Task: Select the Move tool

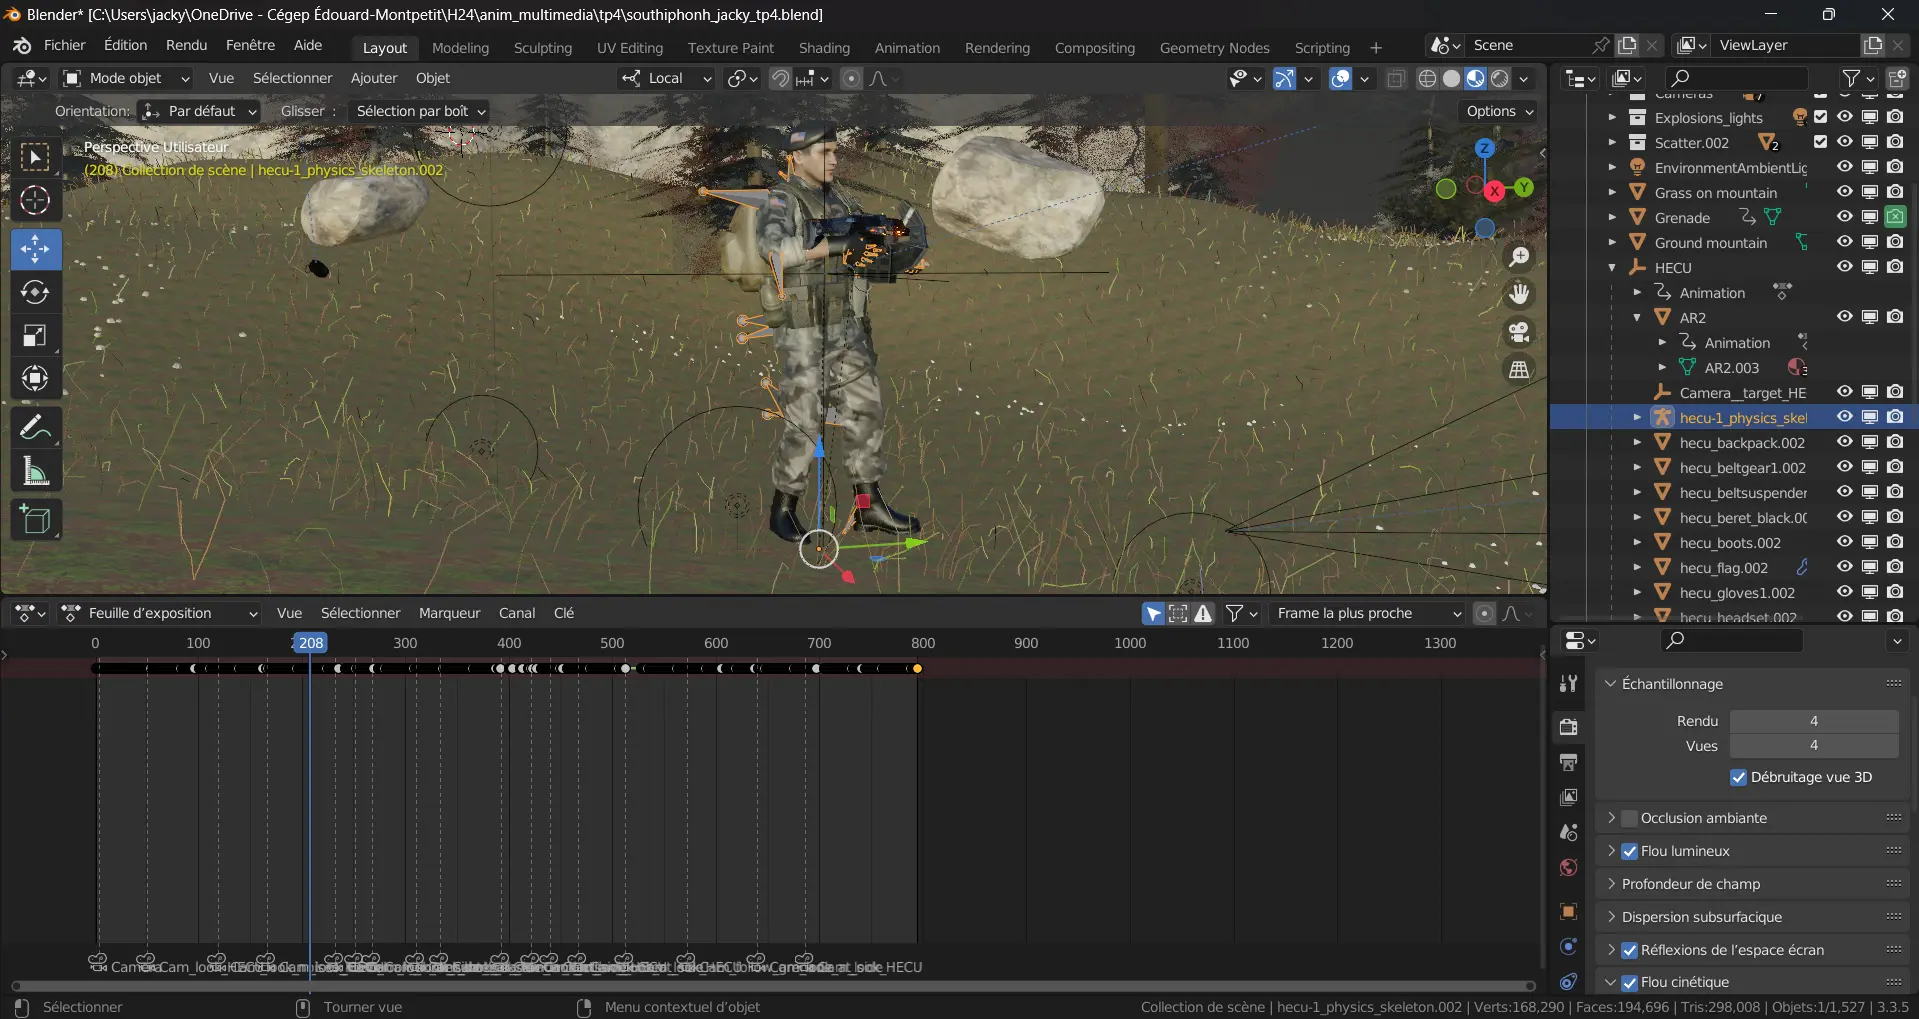Action: (35, 249)
